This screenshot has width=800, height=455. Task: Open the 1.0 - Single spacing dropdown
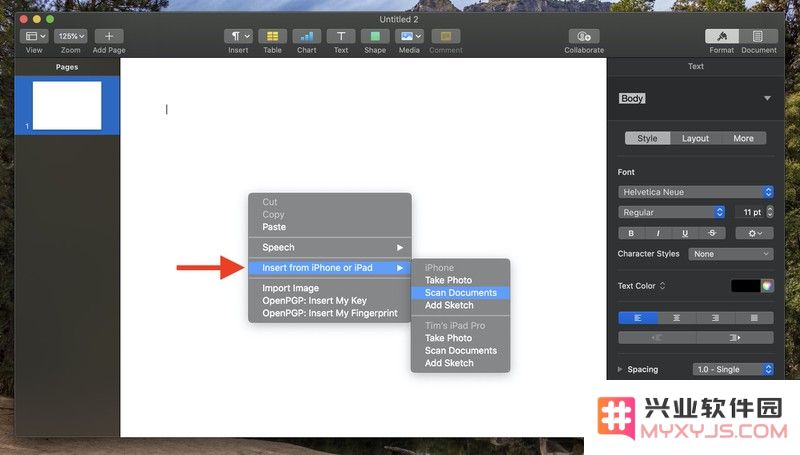coord(733,369)
